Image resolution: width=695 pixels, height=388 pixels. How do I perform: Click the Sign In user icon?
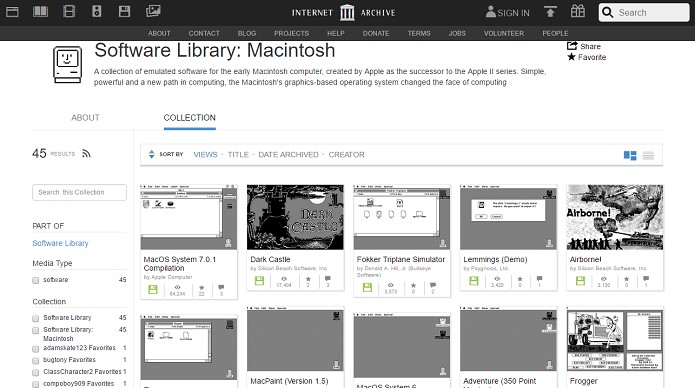coord(490,12)
